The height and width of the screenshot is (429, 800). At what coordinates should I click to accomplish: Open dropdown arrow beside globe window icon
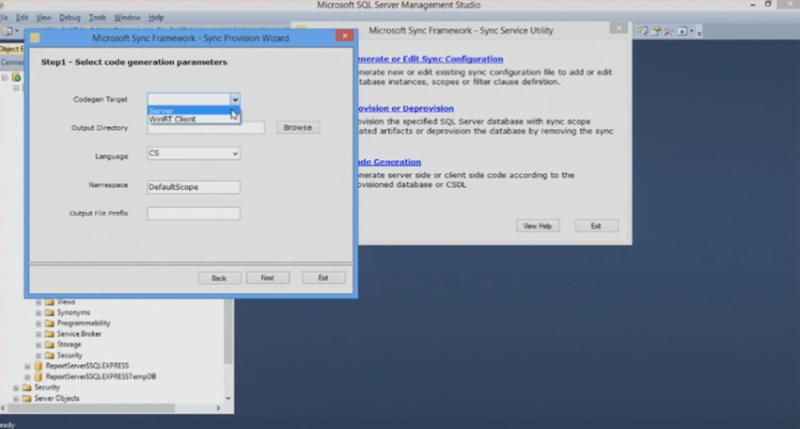point(692,32)
